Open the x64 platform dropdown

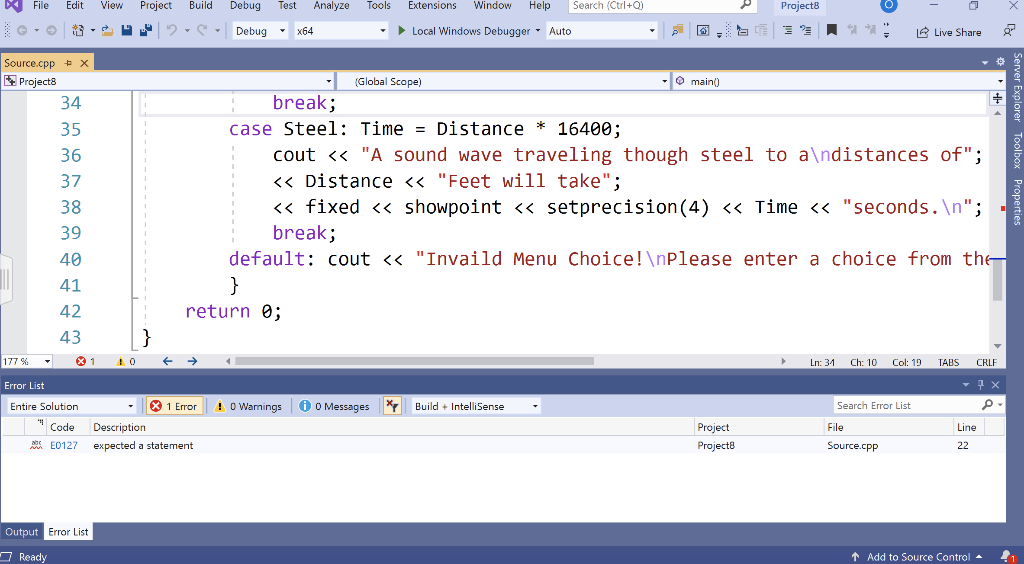coord(341,31)
